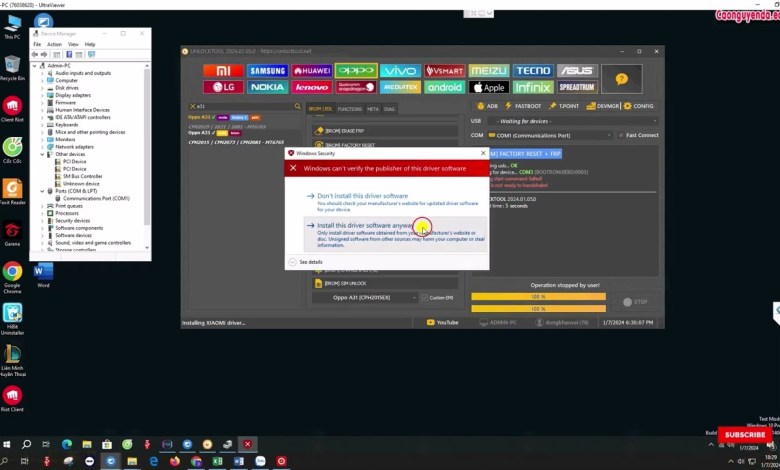Screen dimensions: 780x470
Task: Open the YouTube link in status bar
Action: 442,322
